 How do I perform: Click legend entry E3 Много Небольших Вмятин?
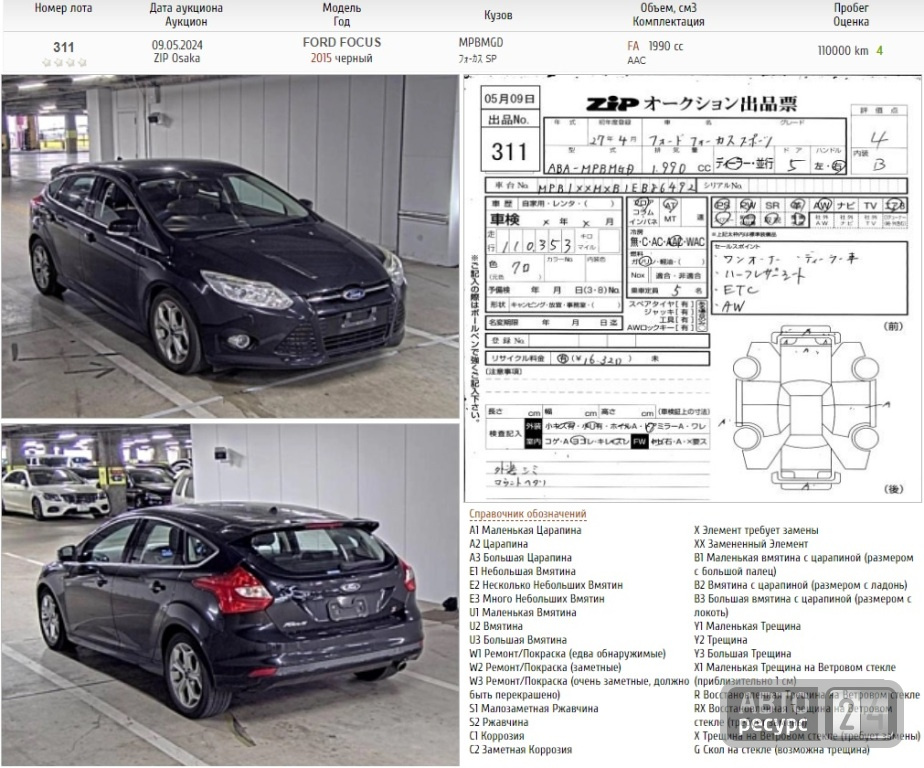(537, 599)
